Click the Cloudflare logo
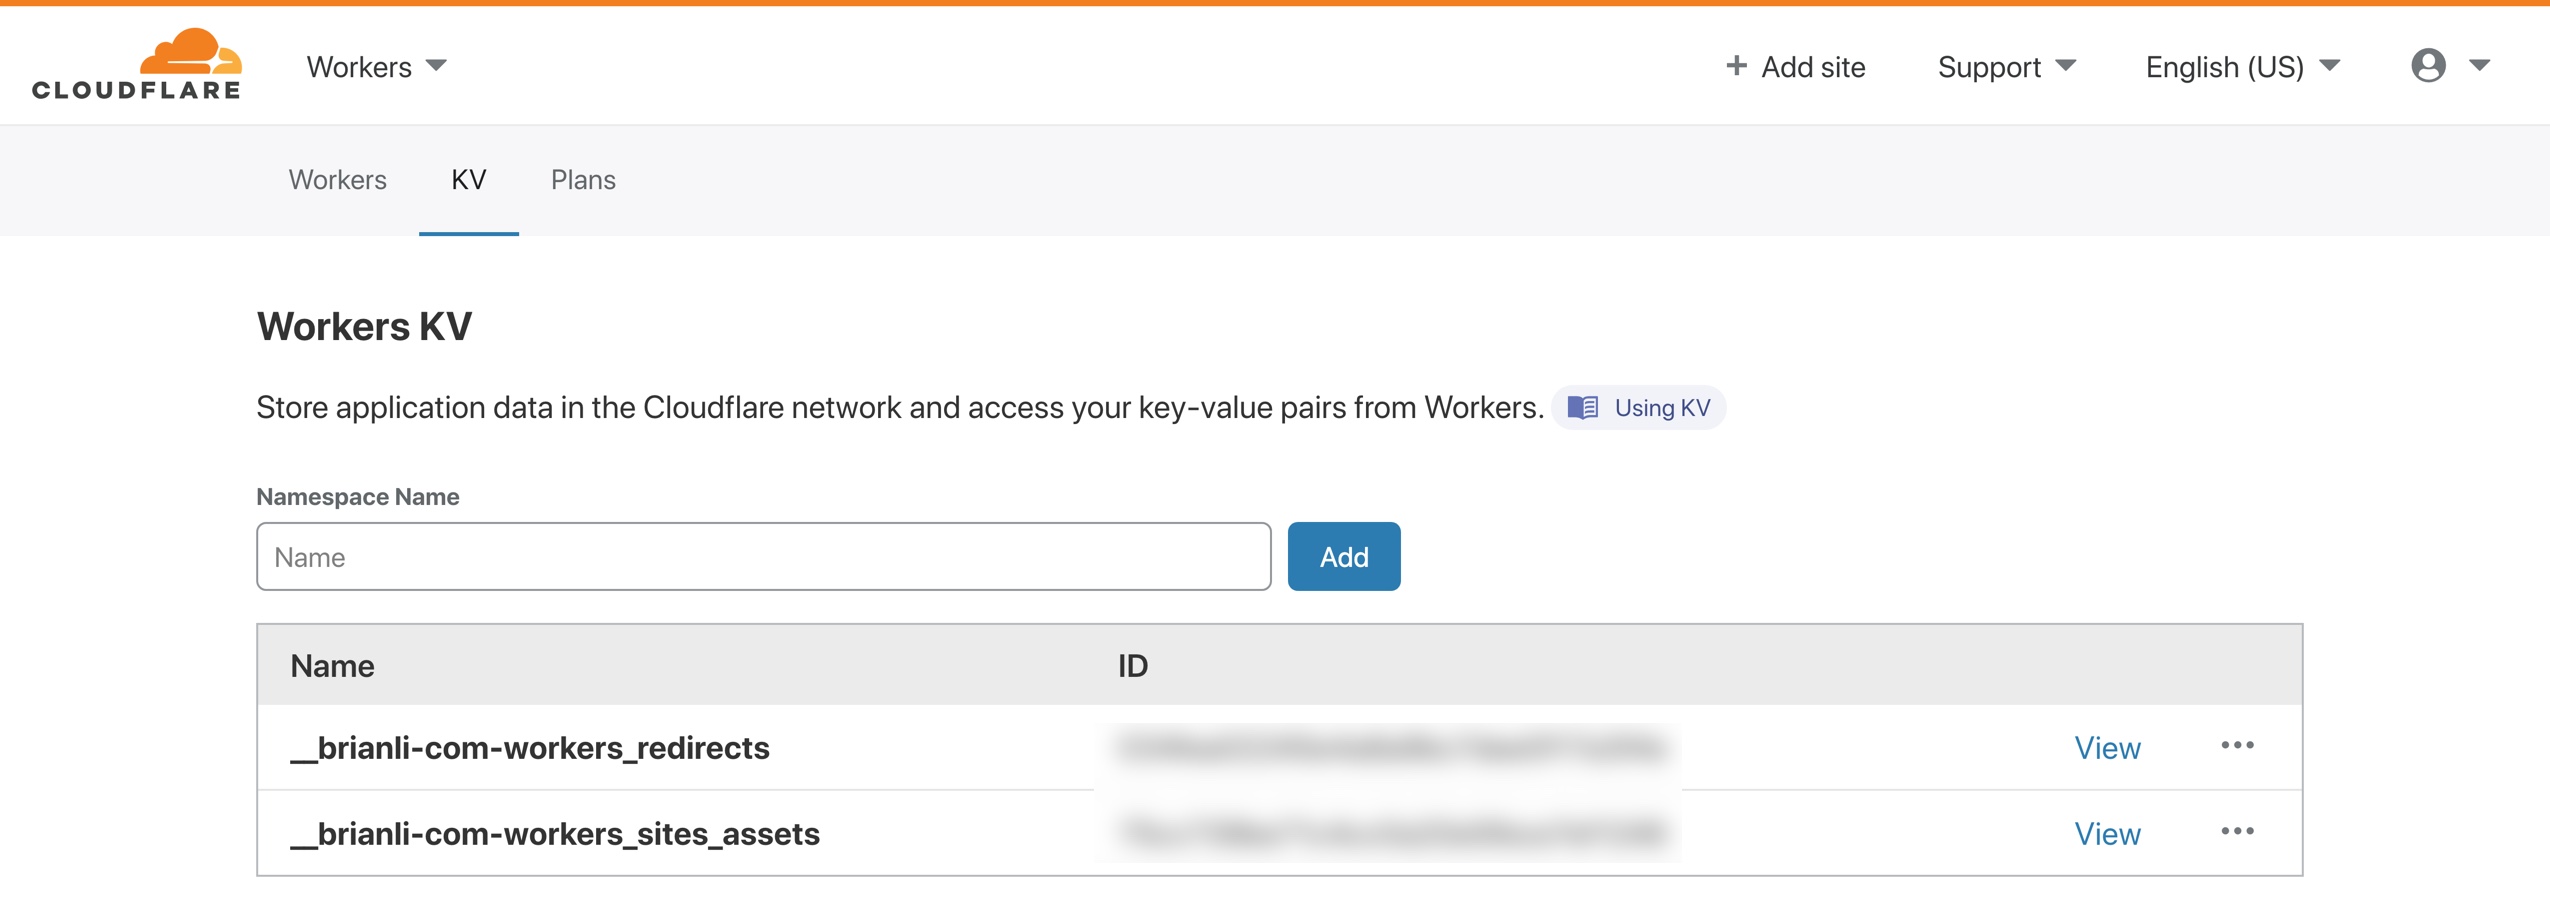 137,64
